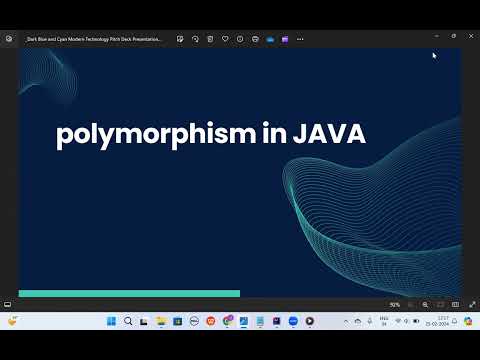Open the ENG IN language switcher
Viewport: 480px width, 360px height.
pos(384,321)
